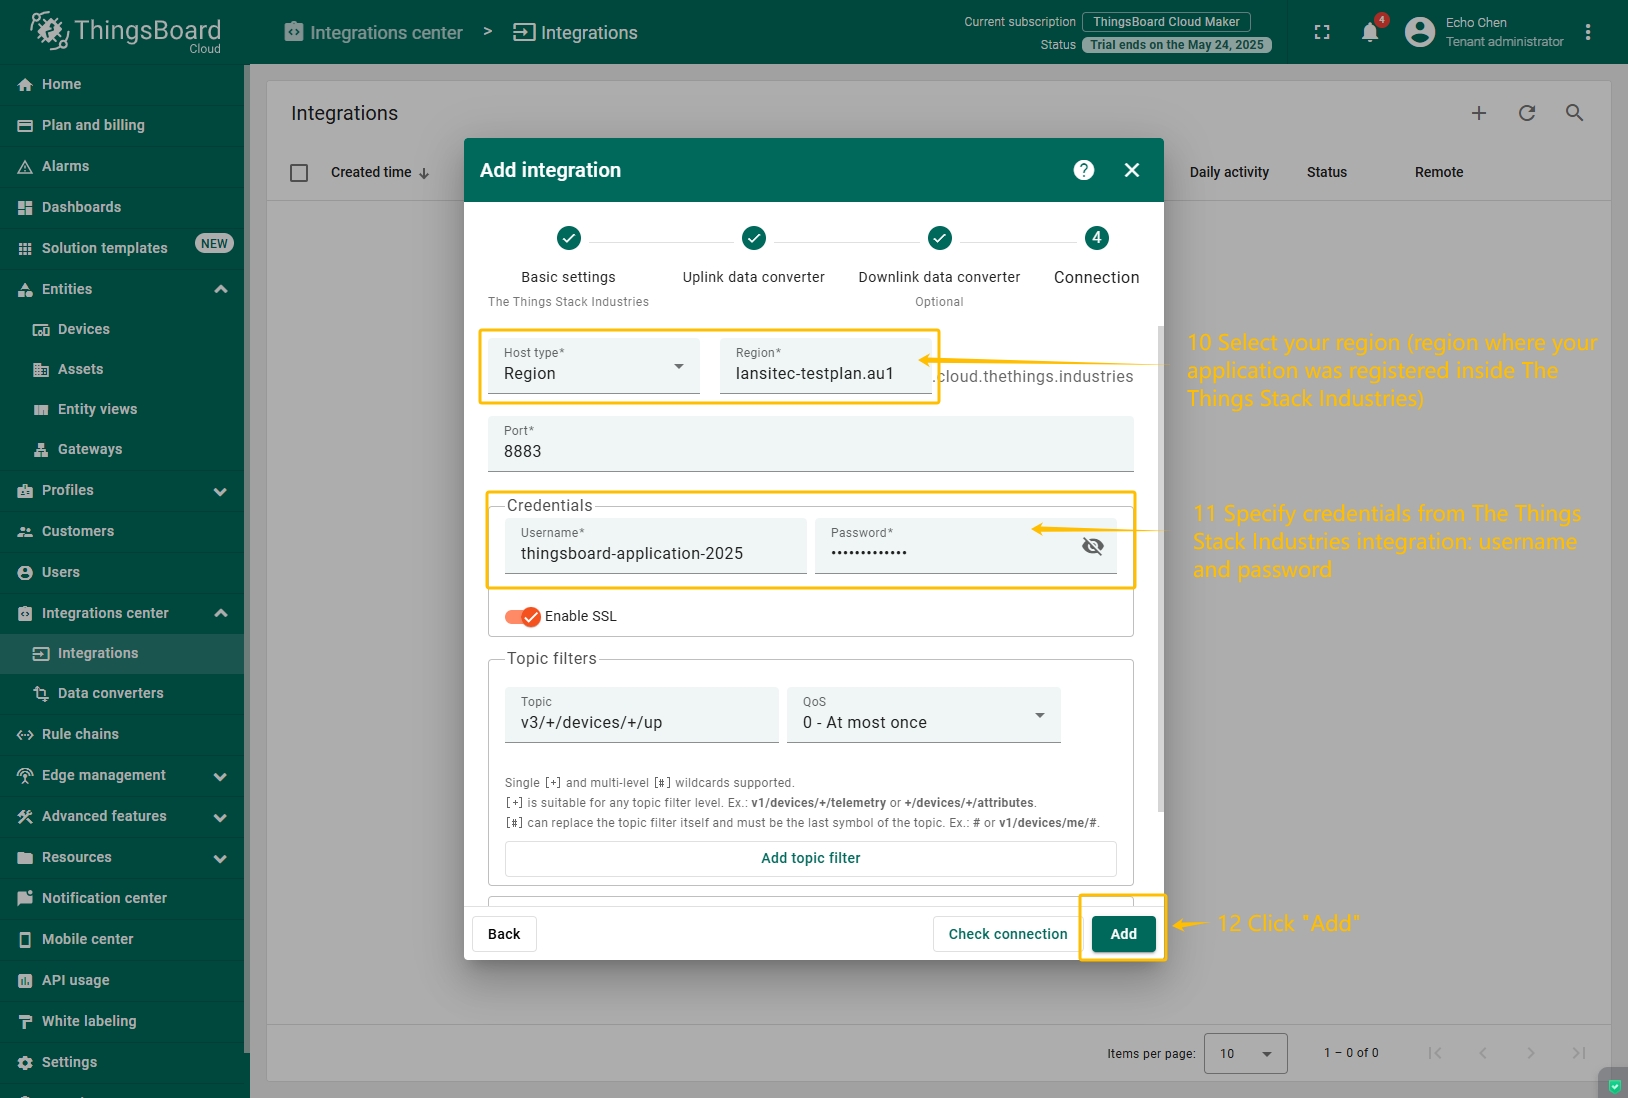Image resolution: width=1628 pixels, height=1098 pixels.
Task: Open Data converters in the sidebar
Action: click(110, 693)
